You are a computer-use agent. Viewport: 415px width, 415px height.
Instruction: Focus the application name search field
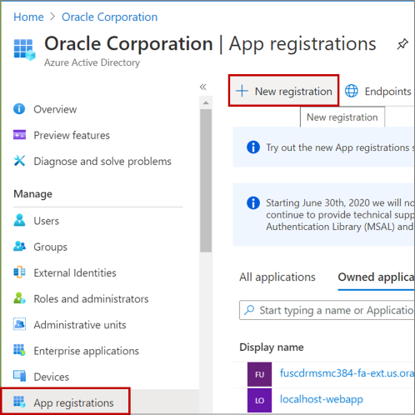[327, 310]
